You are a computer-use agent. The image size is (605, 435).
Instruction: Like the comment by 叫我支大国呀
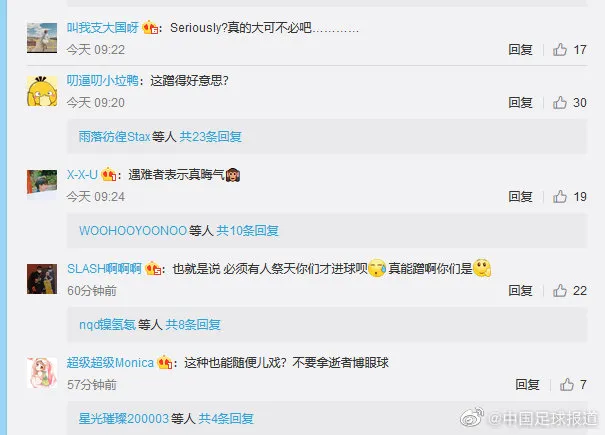pyautogui.click(x=560, y=50)
